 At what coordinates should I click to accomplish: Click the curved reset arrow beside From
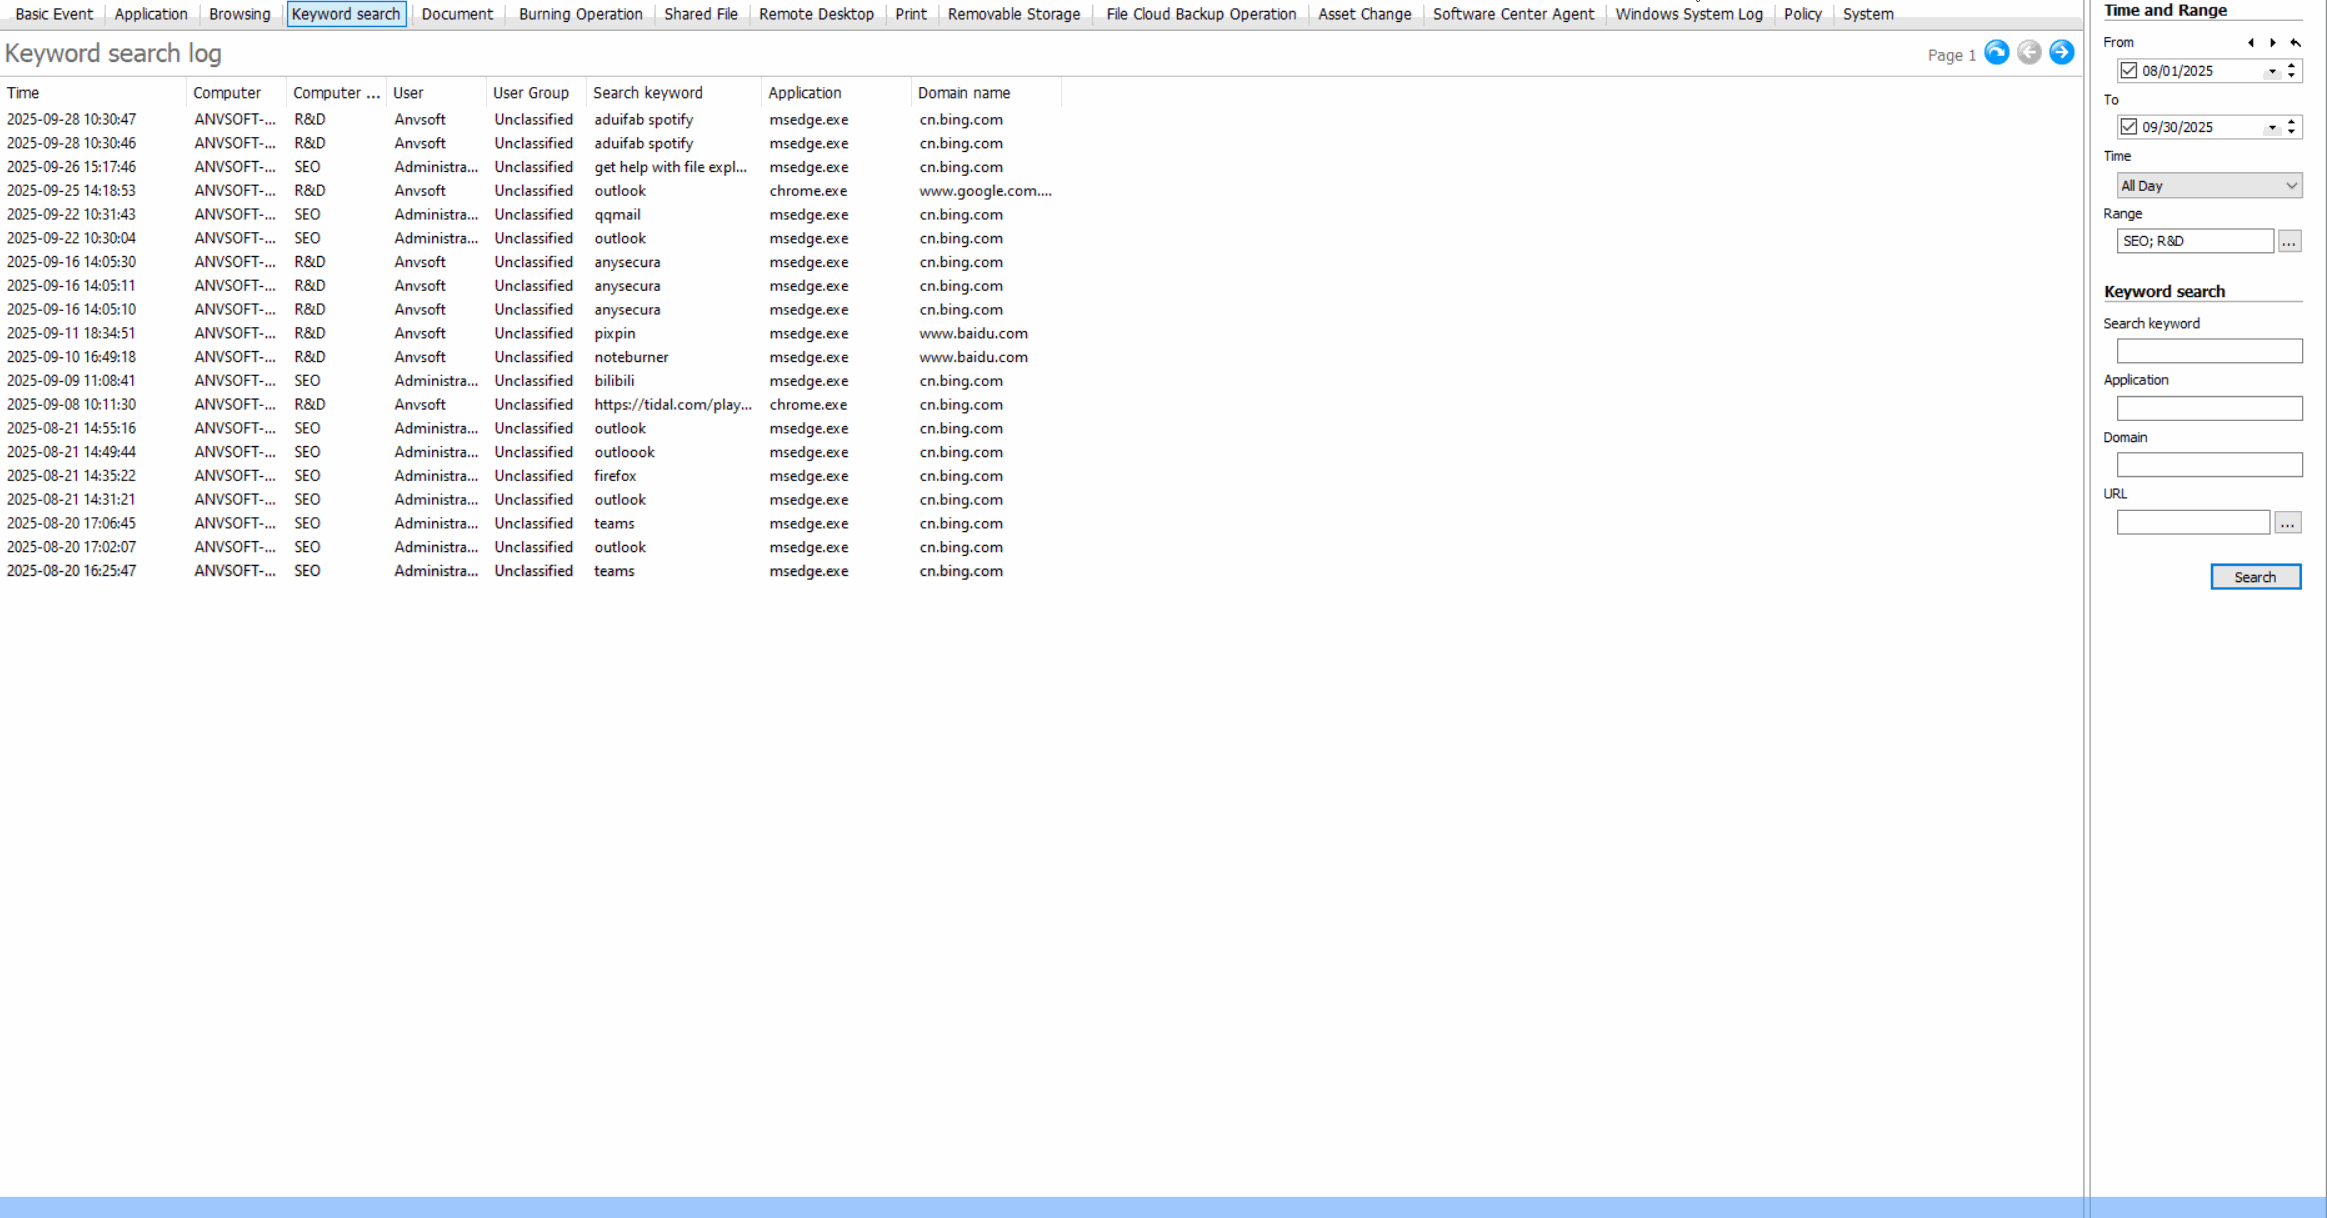[2295, 43]
